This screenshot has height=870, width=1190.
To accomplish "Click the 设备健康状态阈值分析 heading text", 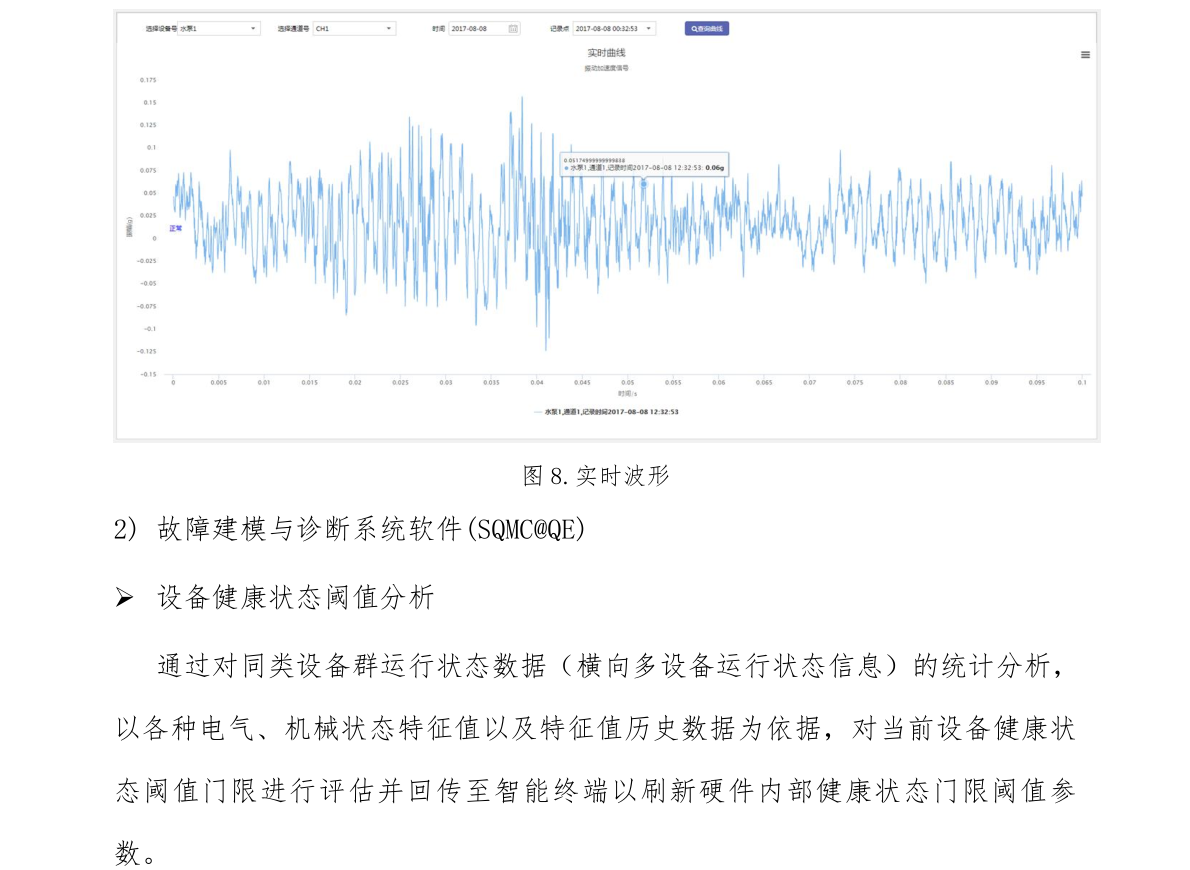I will 296,599.
